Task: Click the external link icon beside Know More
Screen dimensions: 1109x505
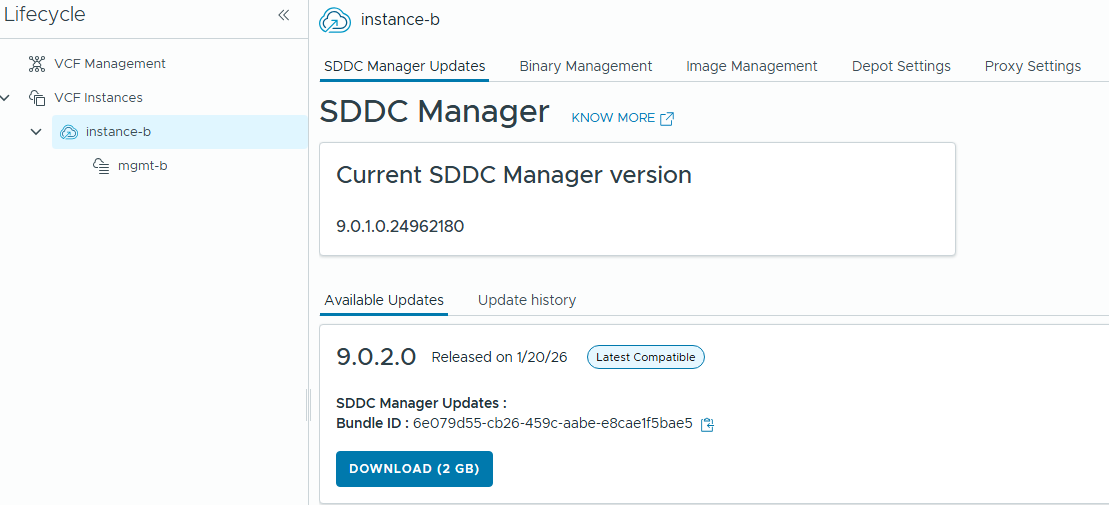Action: pyautogui.click(x=667, y=118)
